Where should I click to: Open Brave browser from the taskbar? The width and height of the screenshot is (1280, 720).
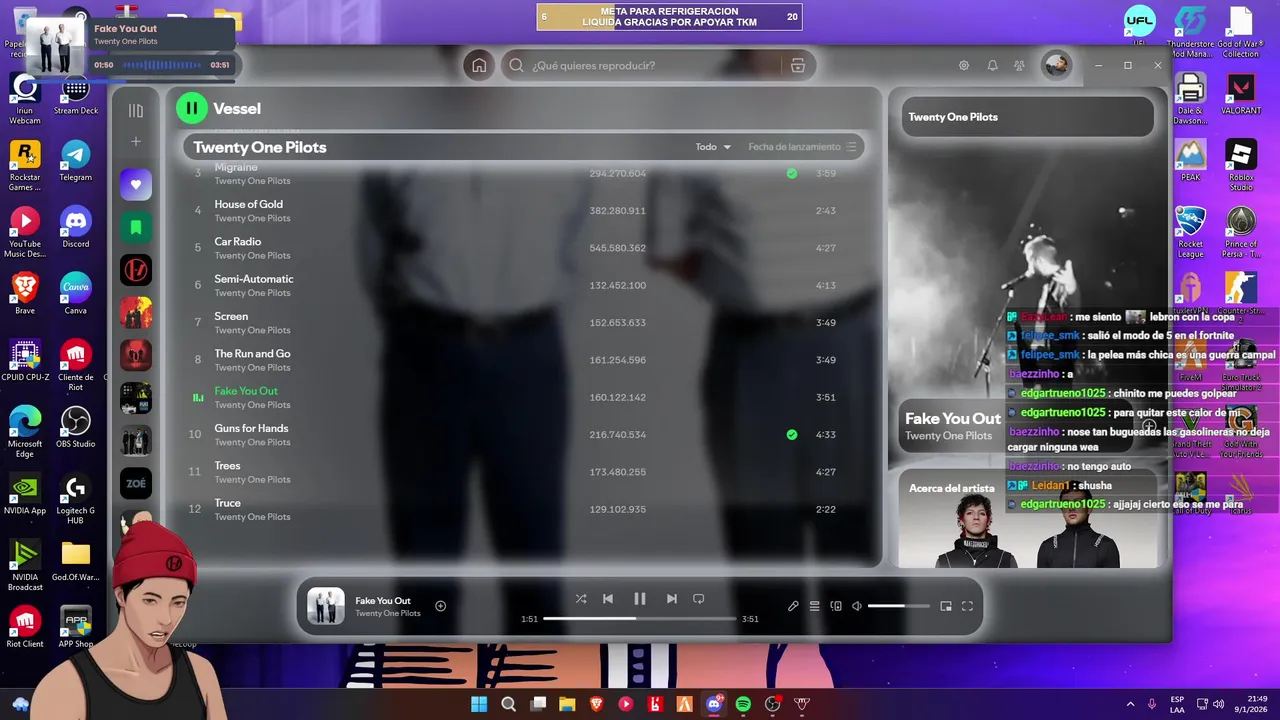(x=597, y=704)
